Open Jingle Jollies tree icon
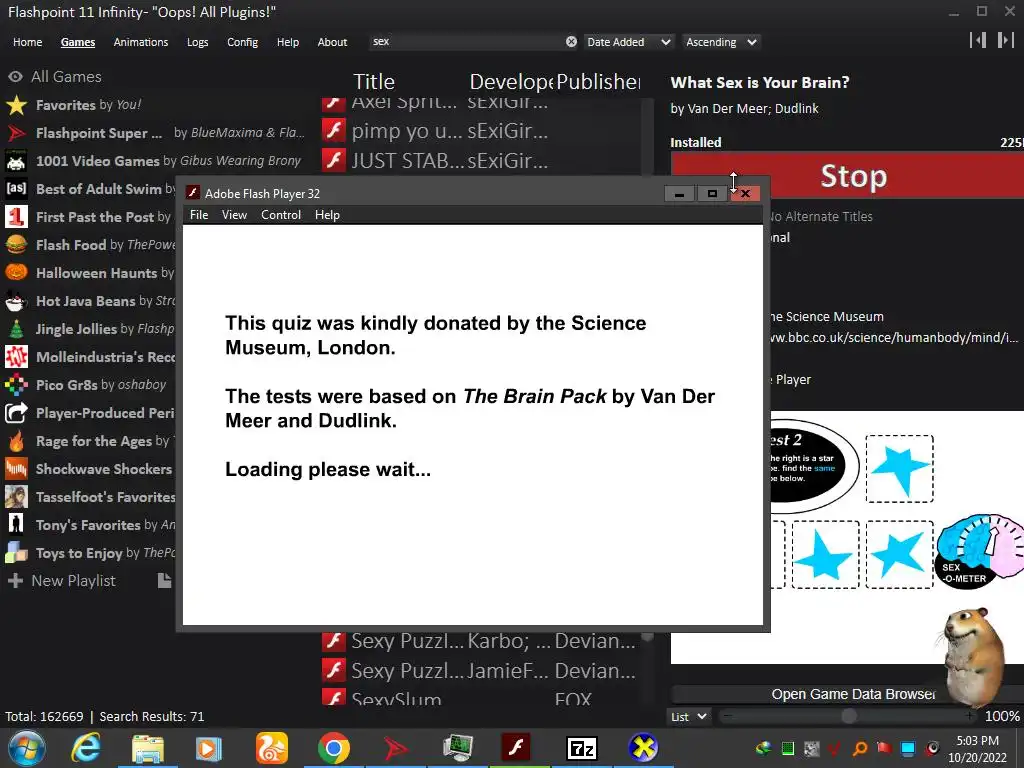Image resolution: width=1024 pixels, height=768 pixels. point(16,329)
